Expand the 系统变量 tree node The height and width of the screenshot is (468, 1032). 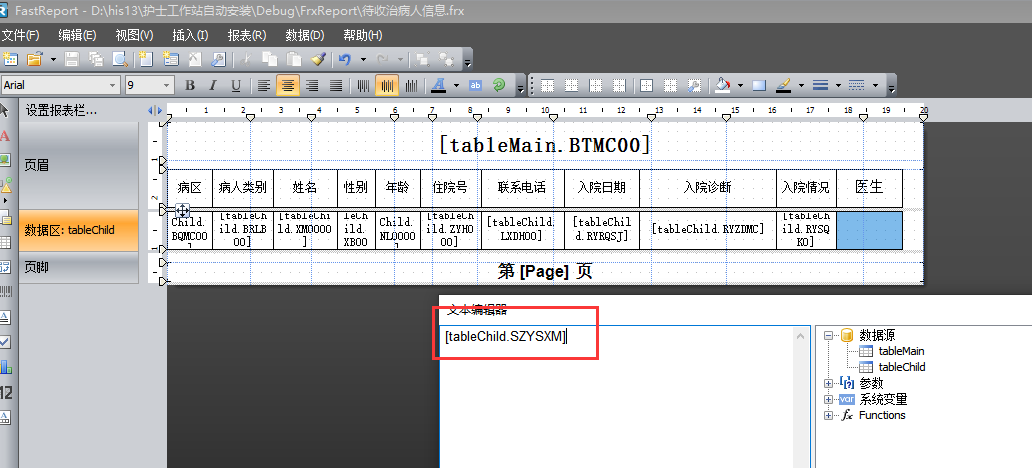click(x=829, y=399)
